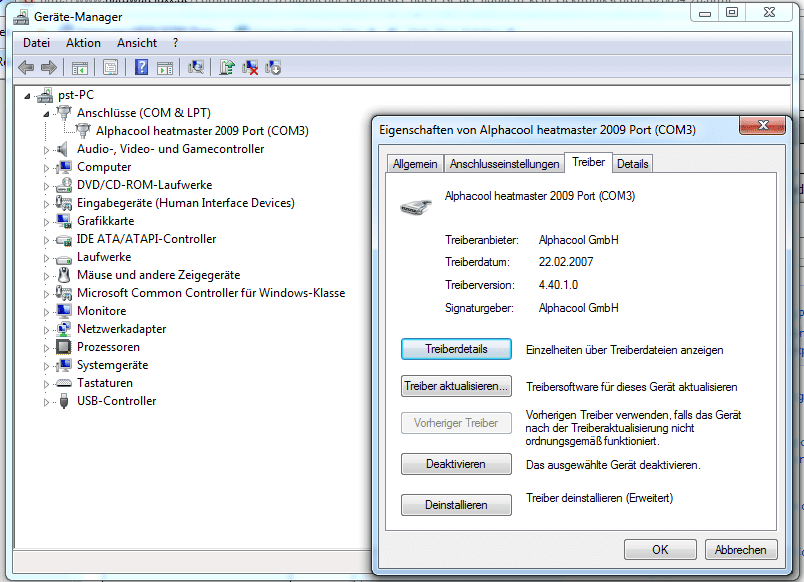Switch to the Allgemein tab
The height and width of the screenshot is (582, 804).
click(x=415, y=164)
